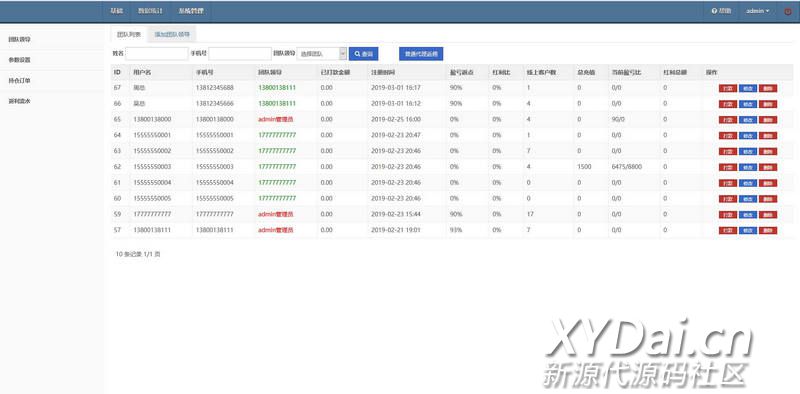800x394 pixels.
Task: Click the dropdown arrow beside the search button
Action: click(x=343, y=54)
